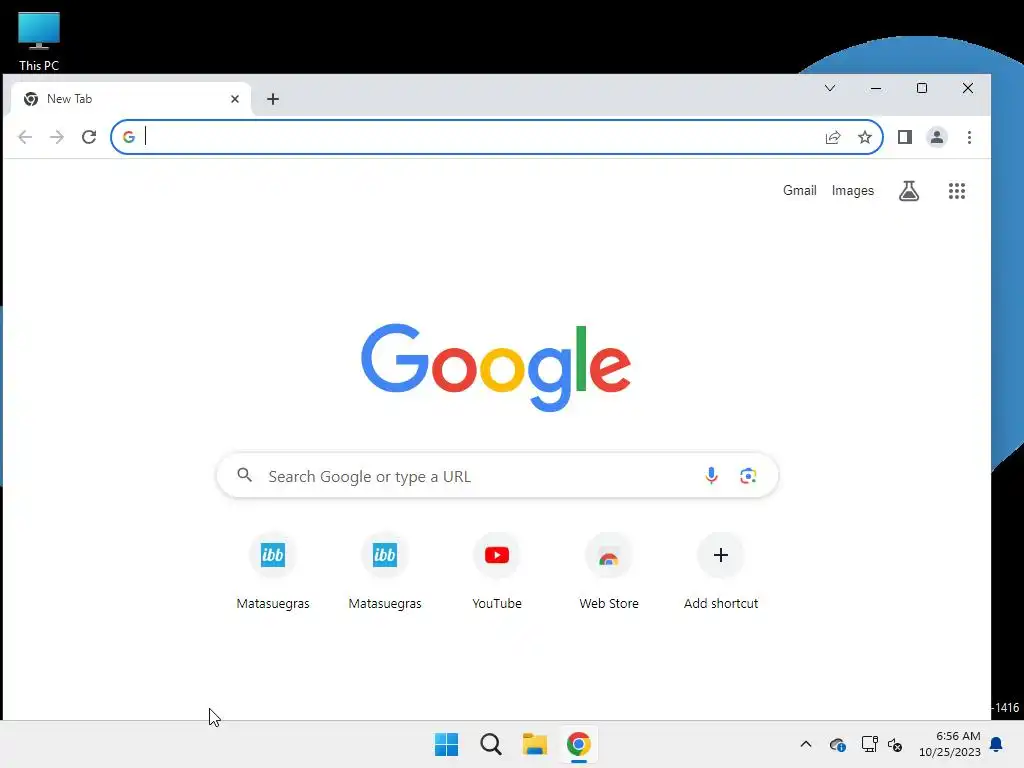Screen dimensions: 1024x768
Task: Minimize the Chrome window
Action: 876,88
